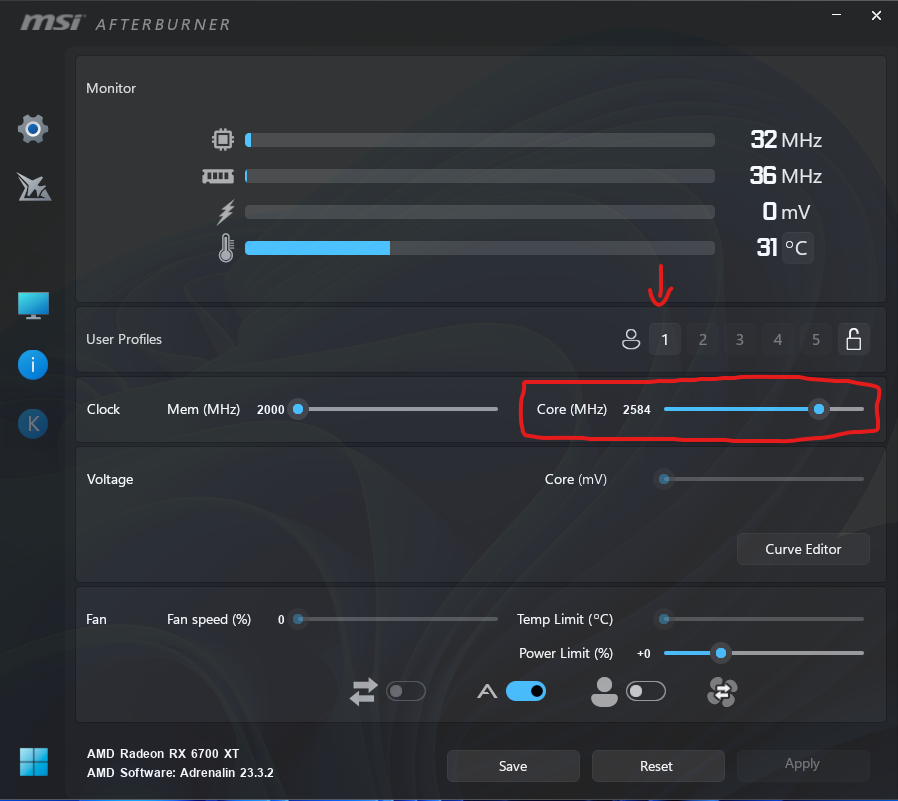898x801 pixels.
Task: Minimize the Afterburner window
Action: click(836, 15)
